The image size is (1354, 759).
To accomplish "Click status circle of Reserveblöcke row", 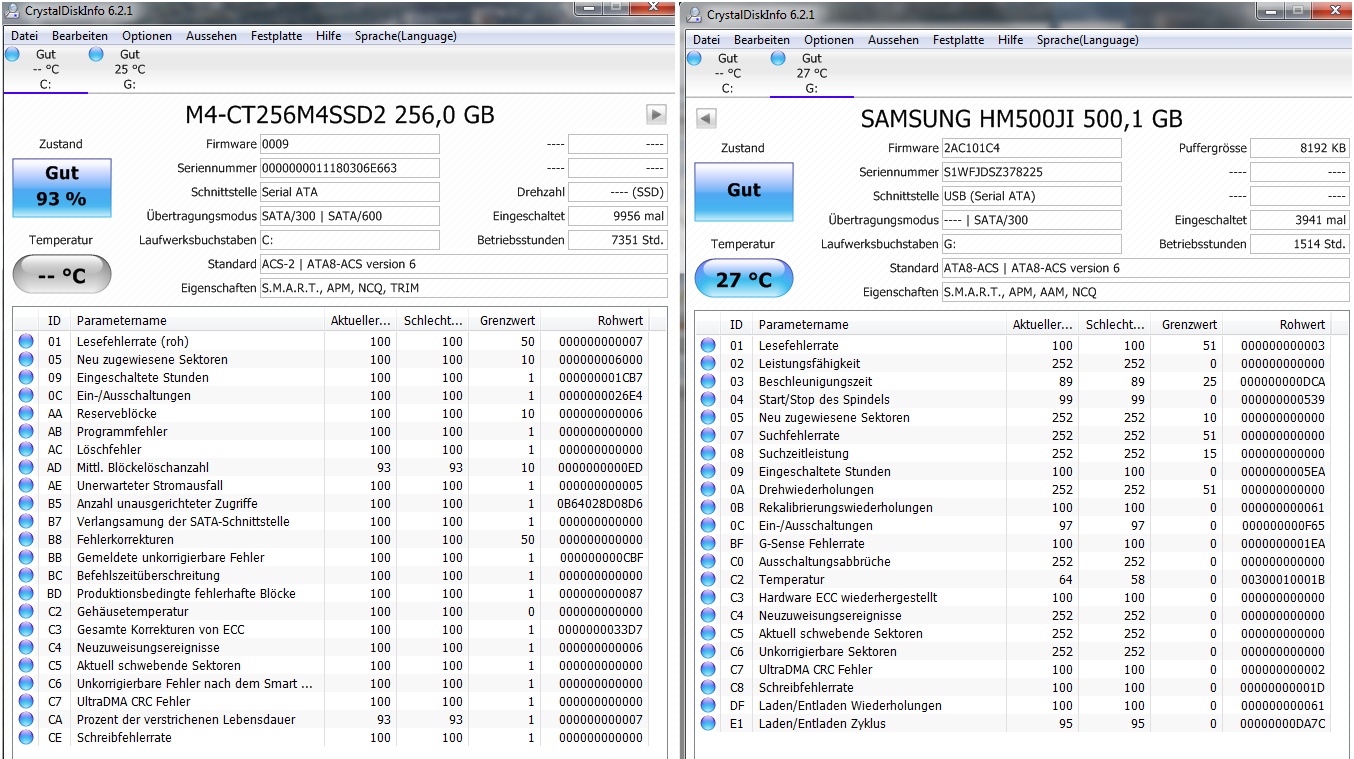I will pos(26,414).
